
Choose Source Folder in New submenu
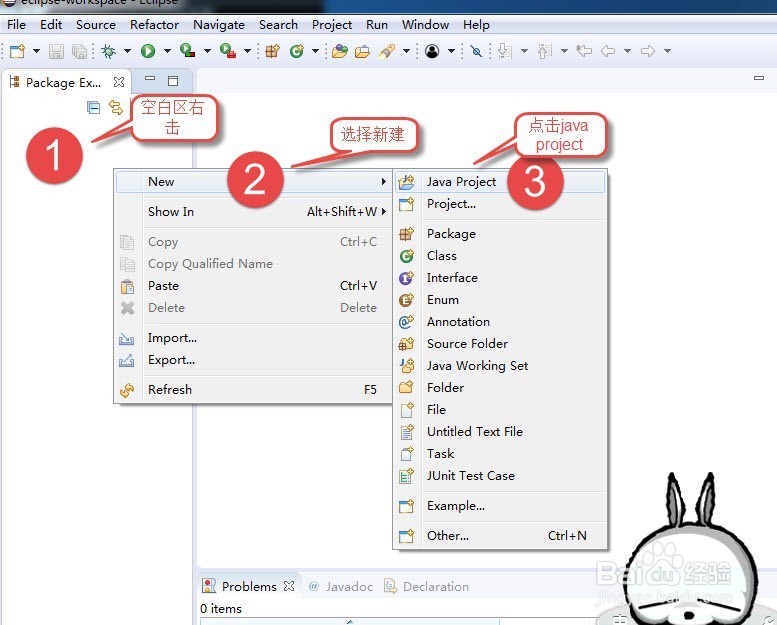coord(500,343)
